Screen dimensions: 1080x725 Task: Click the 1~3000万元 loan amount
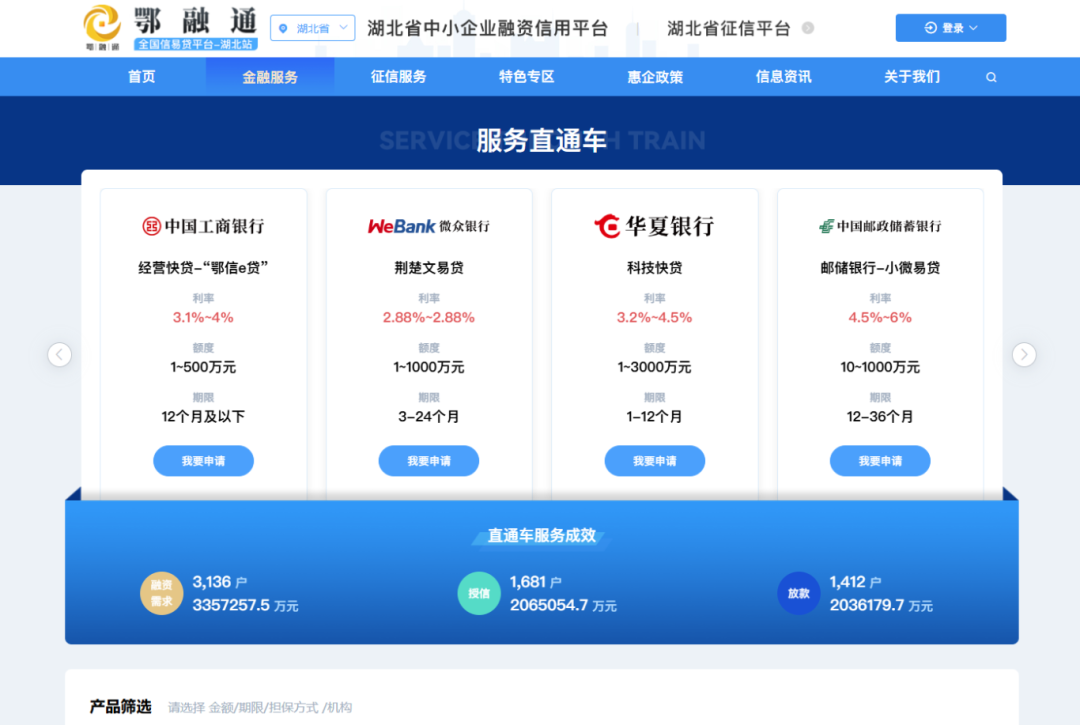pos(654,367)
